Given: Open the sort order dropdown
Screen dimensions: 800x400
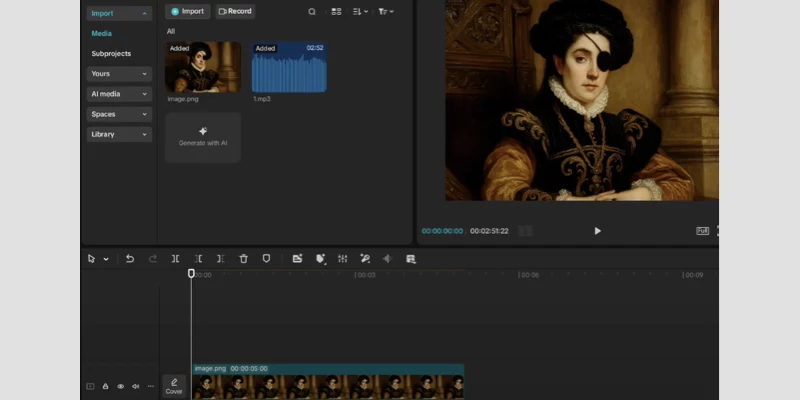Looking at the screenshot, I should click(x=360, y=12).
